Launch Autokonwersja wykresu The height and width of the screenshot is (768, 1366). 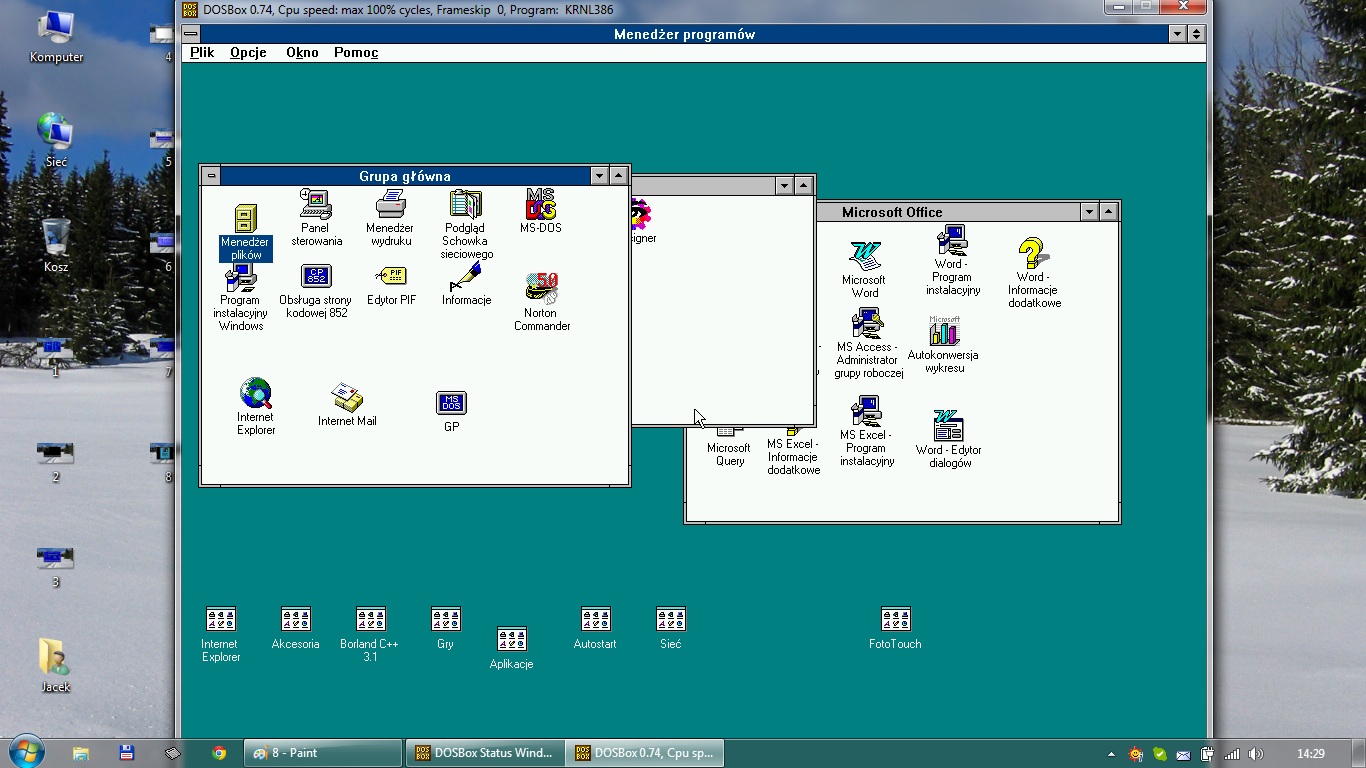click(942, 336)
